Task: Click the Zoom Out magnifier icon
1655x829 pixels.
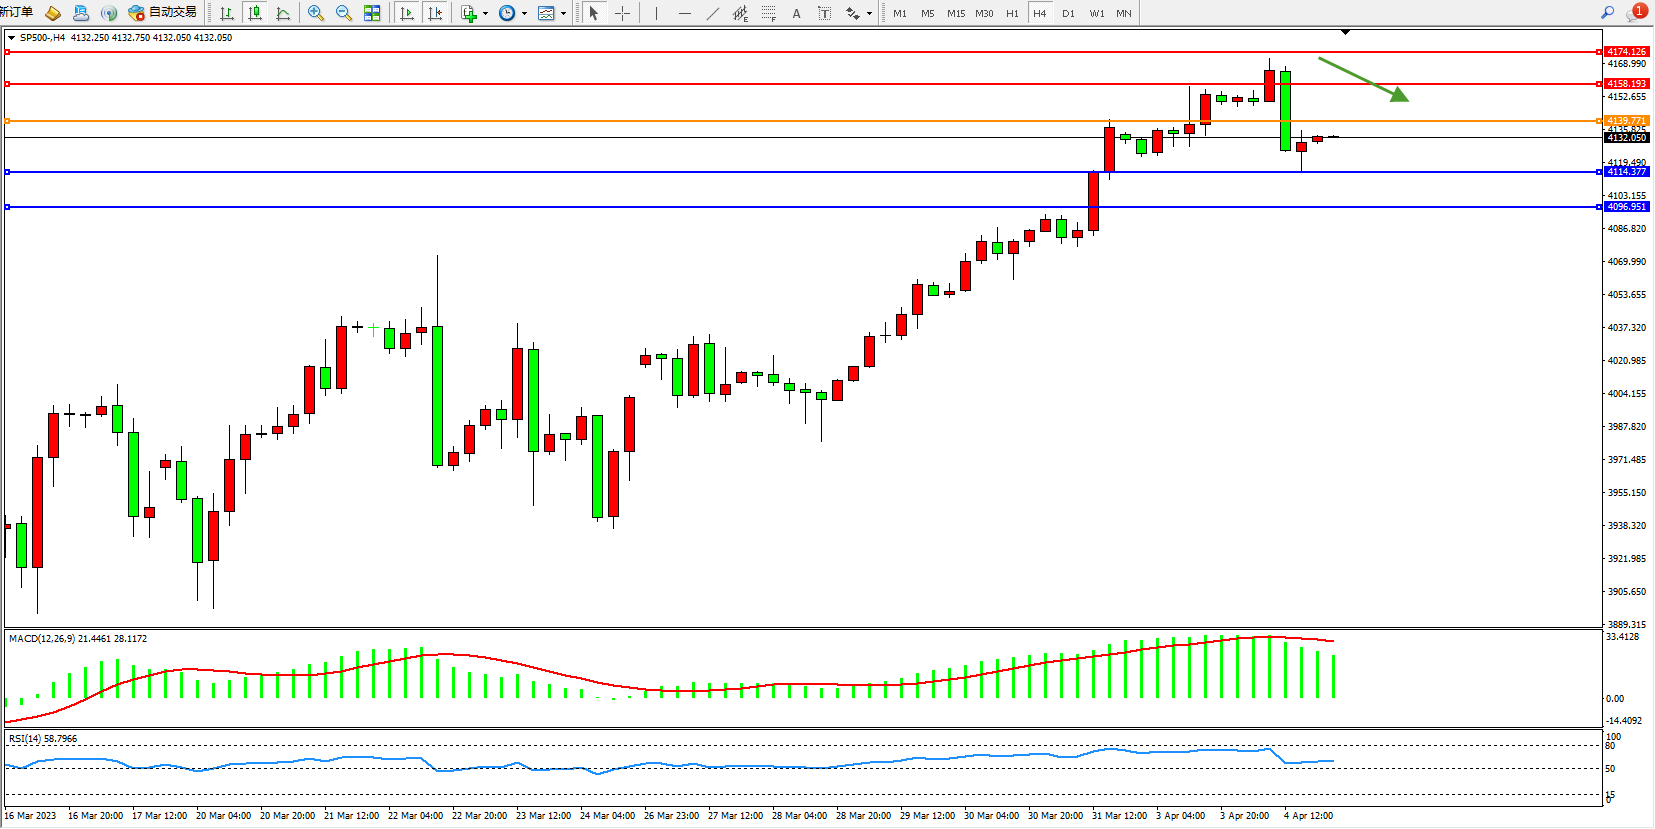Action: [344, 13]
